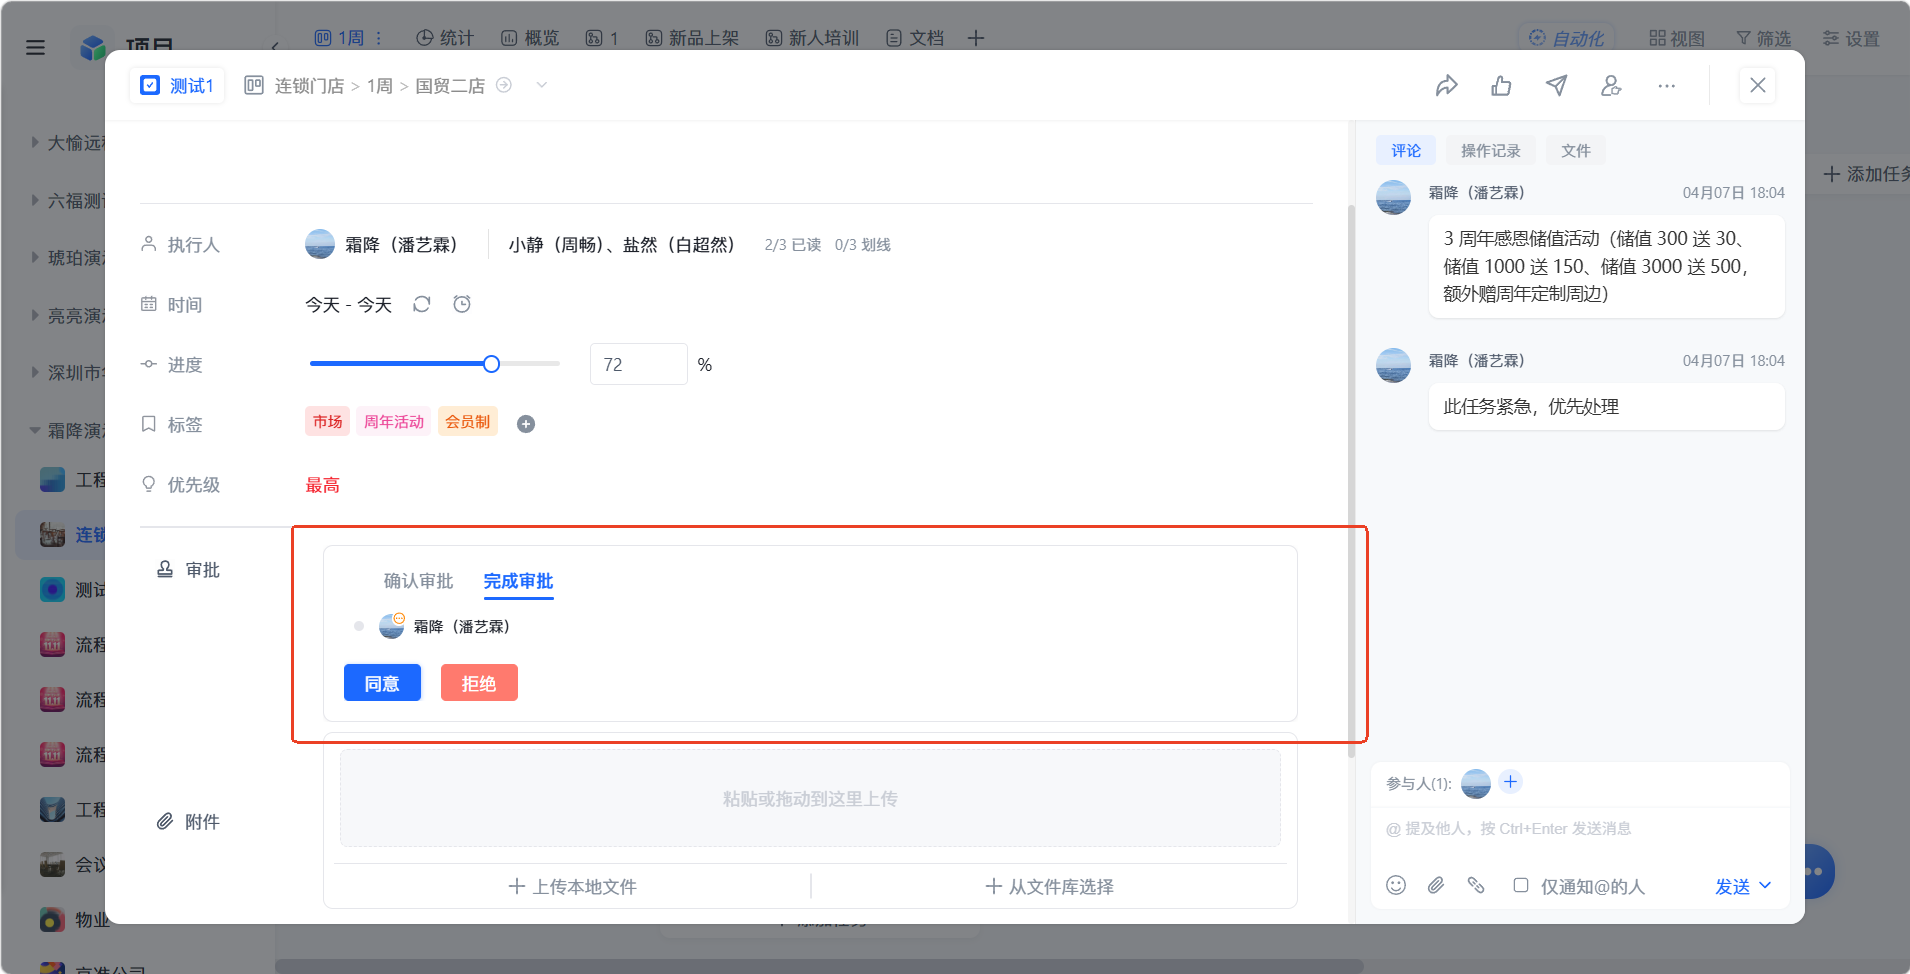Image resolution: width=1910 pixels, height=974 pixels.
Task: Click the paste-or-drag upload area
Action: coord(810,798)
